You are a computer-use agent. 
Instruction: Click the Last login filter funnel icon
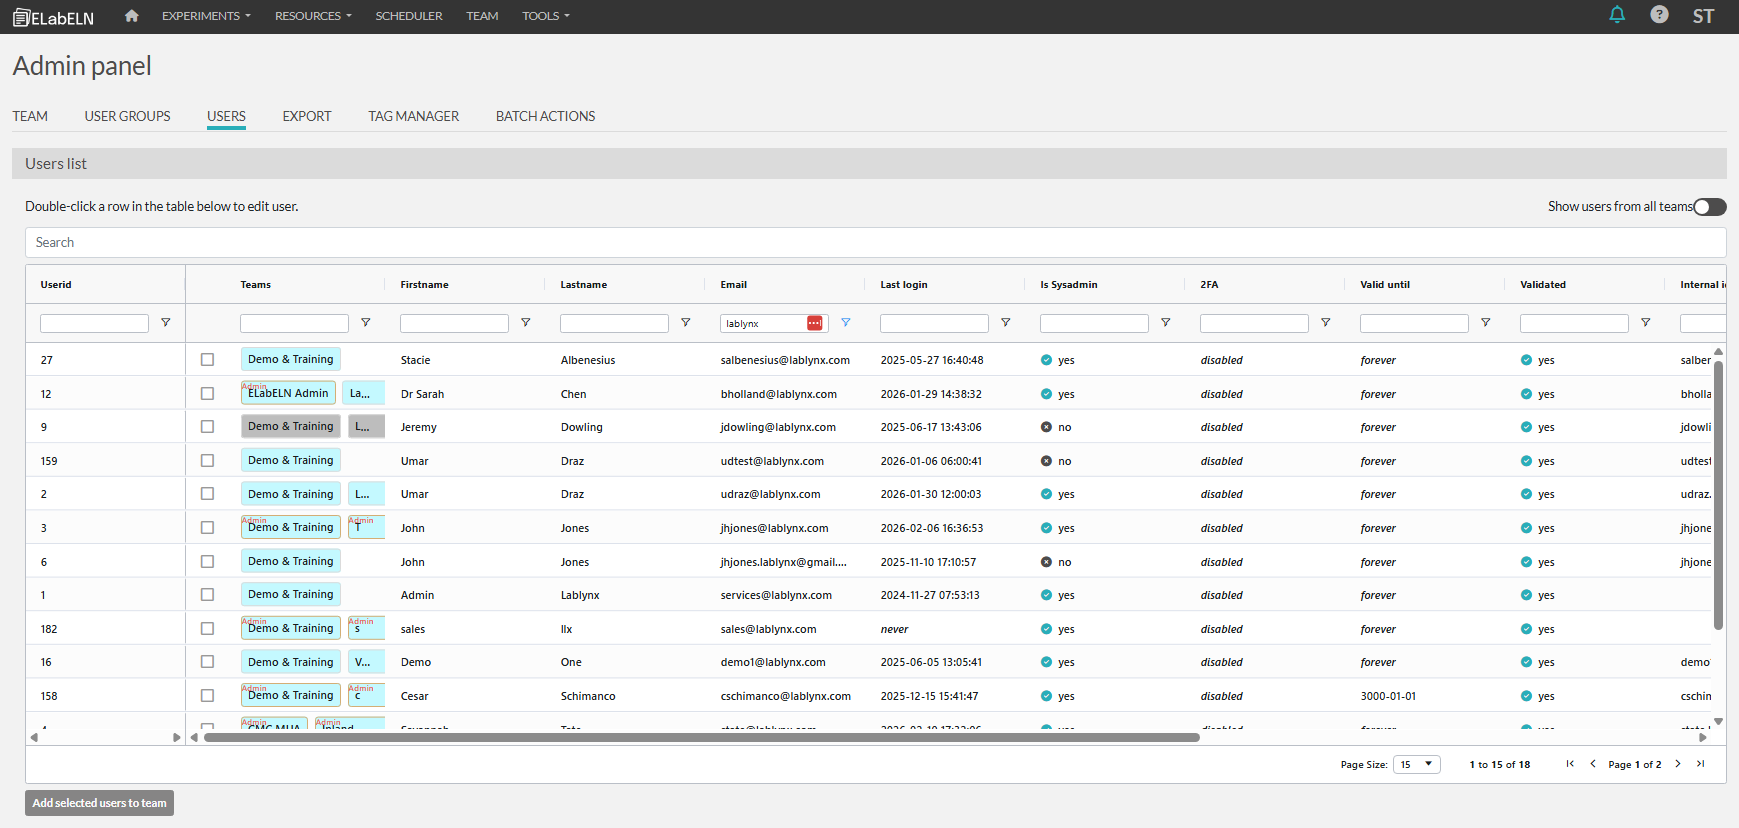1005,323
